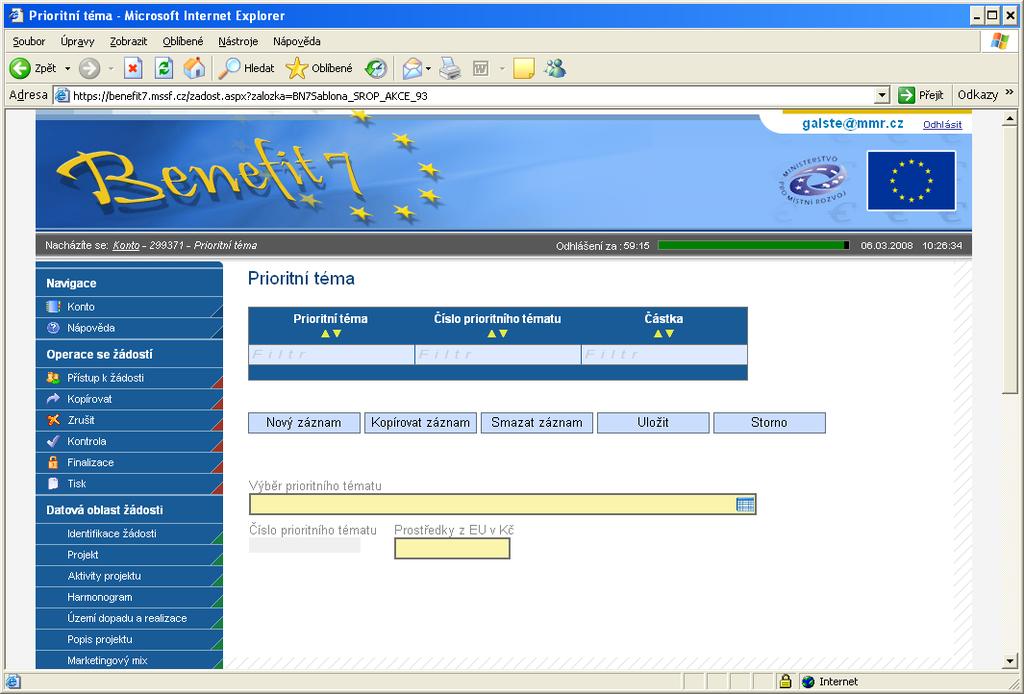This screenshot has height=694, width=1024.
Task: Sort Částka column ascending
Action: (x=658, y=334)
